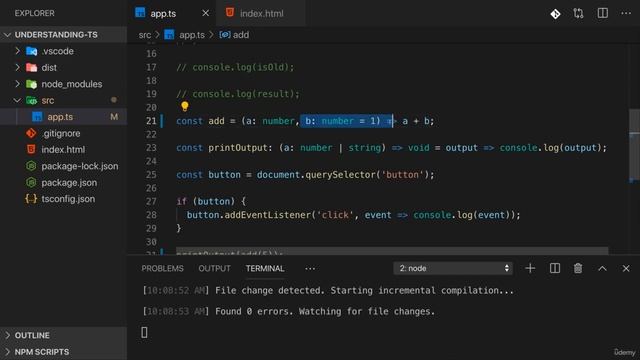Click the .gitignore git file icon

31,133
